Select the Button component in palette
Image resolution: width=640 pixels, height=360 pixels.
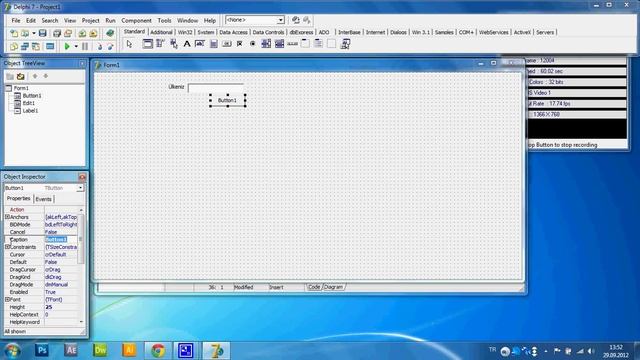tap(227, 44)
